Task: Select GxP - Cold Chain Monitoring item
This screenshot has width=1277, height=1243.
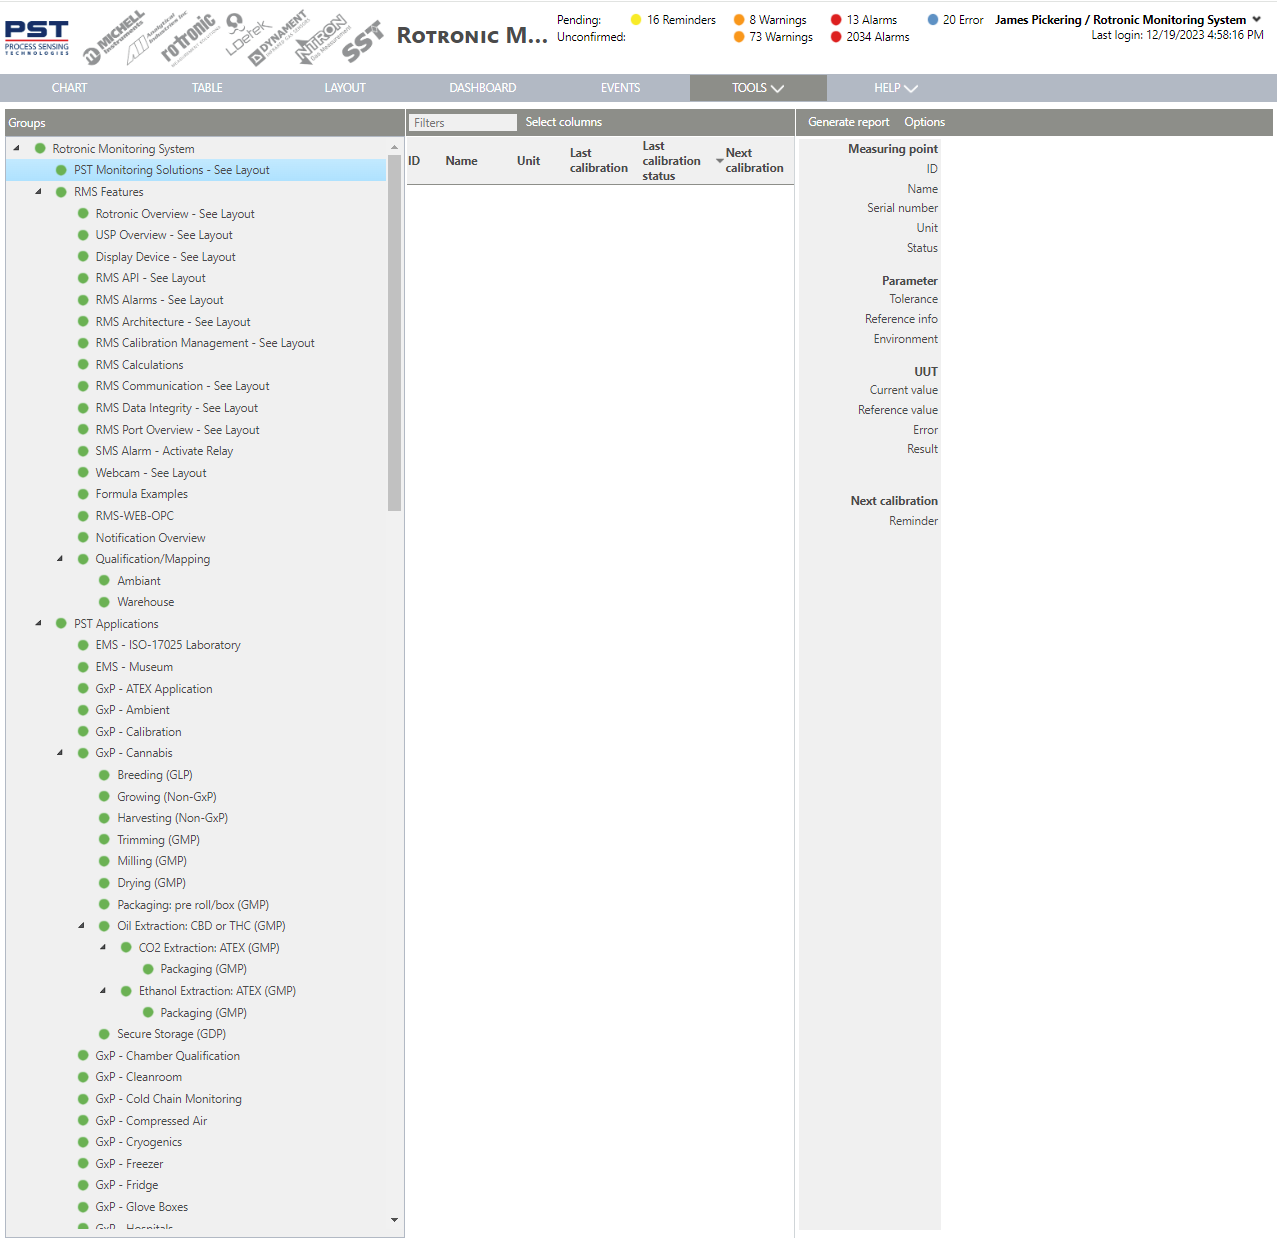Action: [169, 1099]
